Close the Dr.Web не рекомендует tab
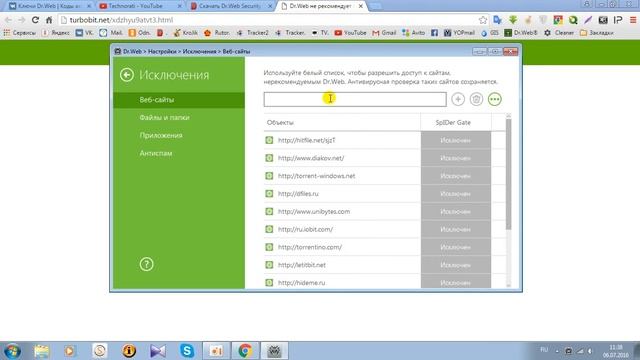 click(x=360, y=6)
